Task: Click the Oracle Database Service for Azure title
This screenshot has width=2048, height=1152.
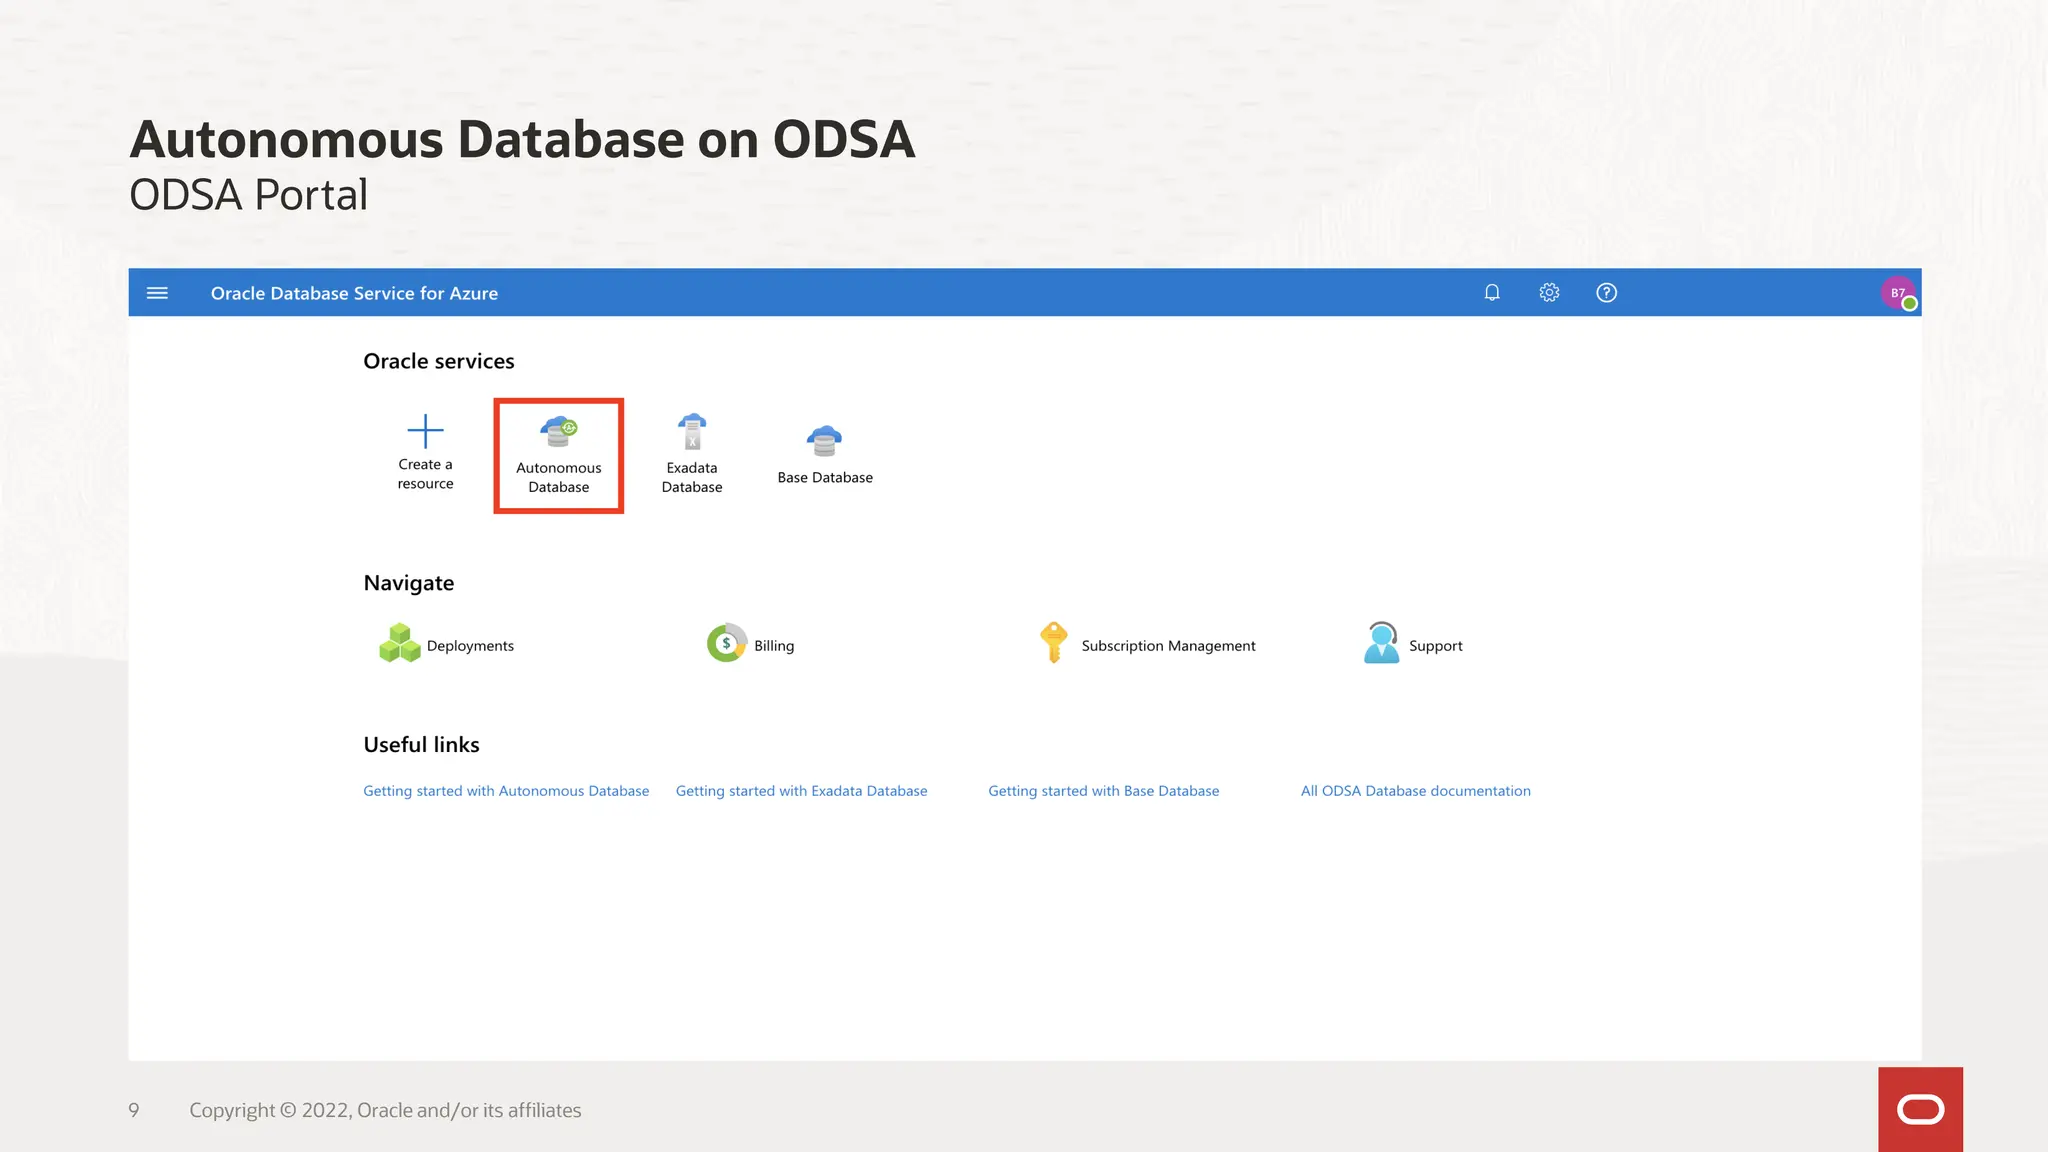Action: pos(354,293)
